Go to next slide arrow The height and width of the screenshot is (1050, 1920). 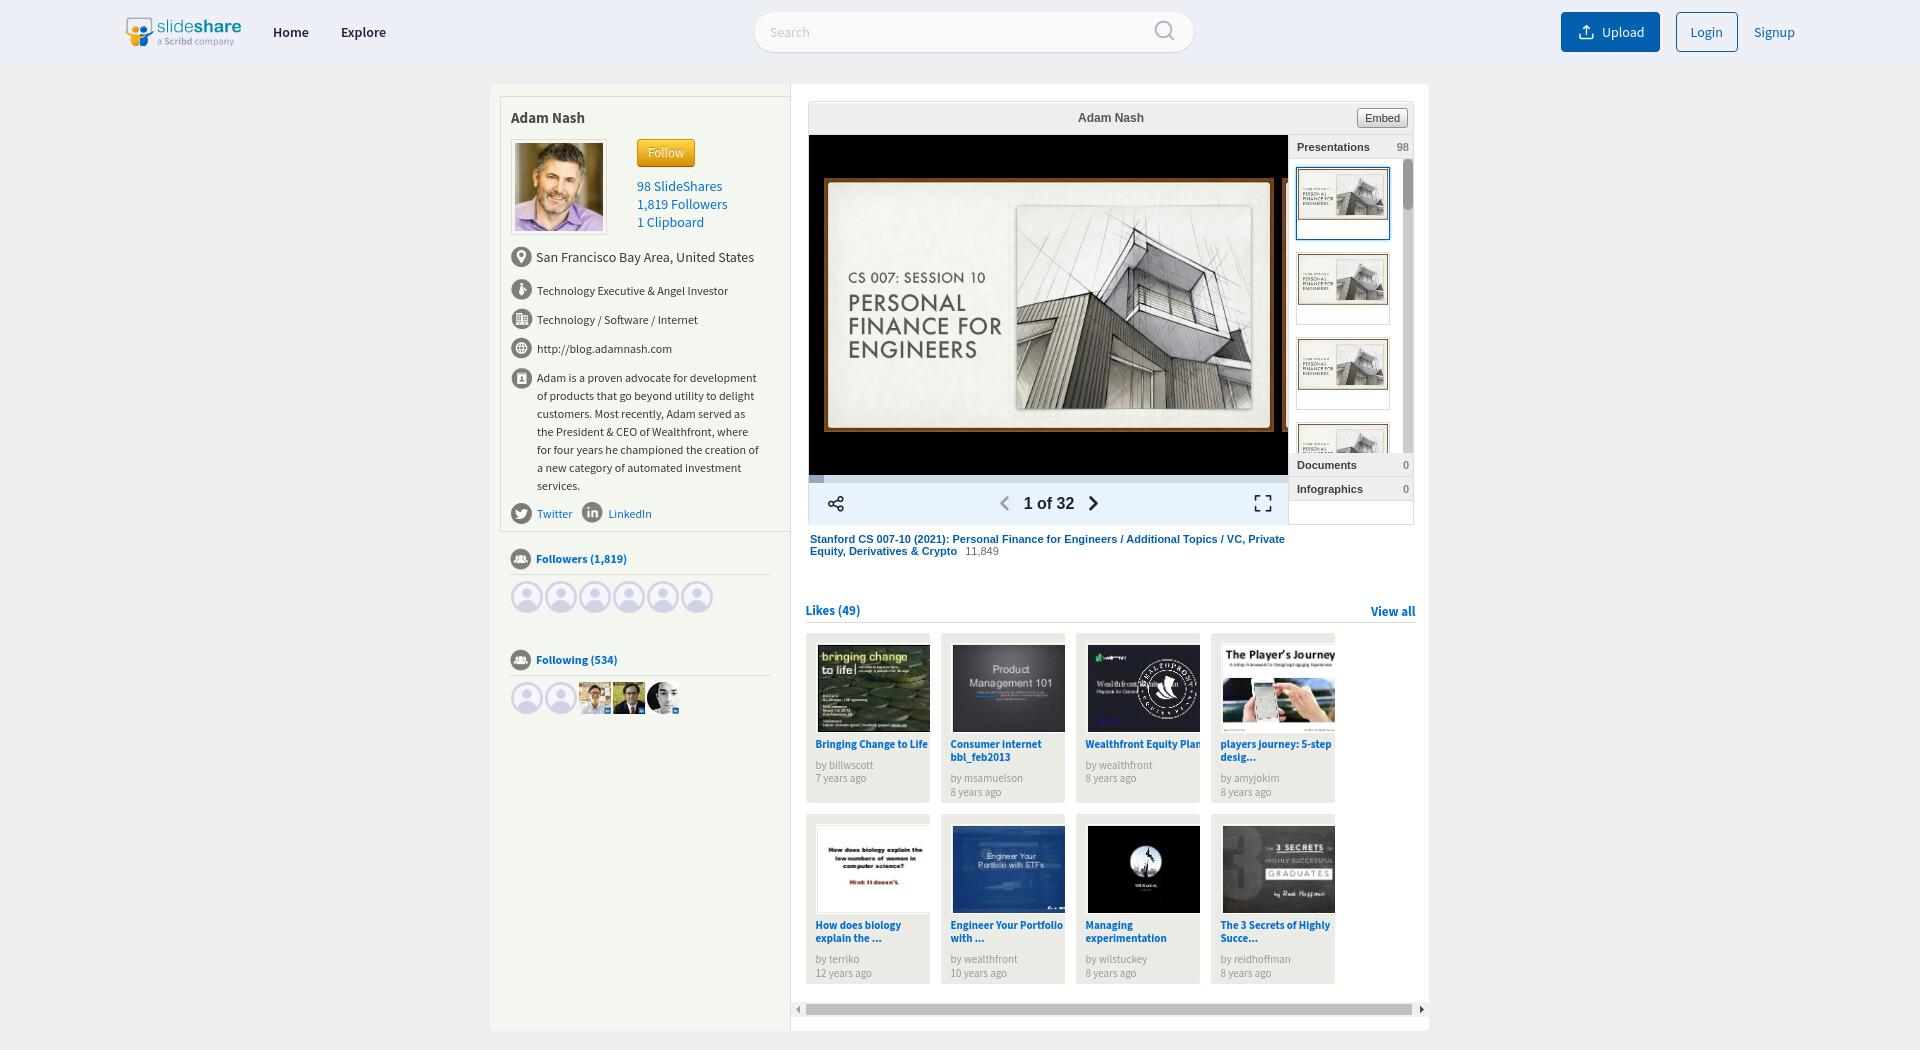click(x=1093, y=504)
